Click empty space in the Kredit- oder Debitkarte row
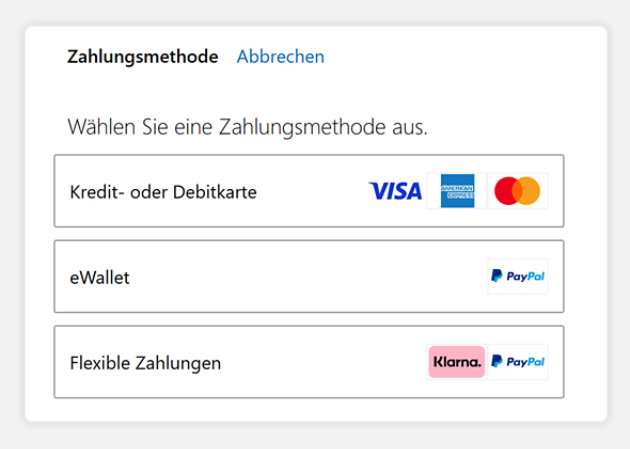This screenshot has width=630, height=449. (x=310, y=191)
